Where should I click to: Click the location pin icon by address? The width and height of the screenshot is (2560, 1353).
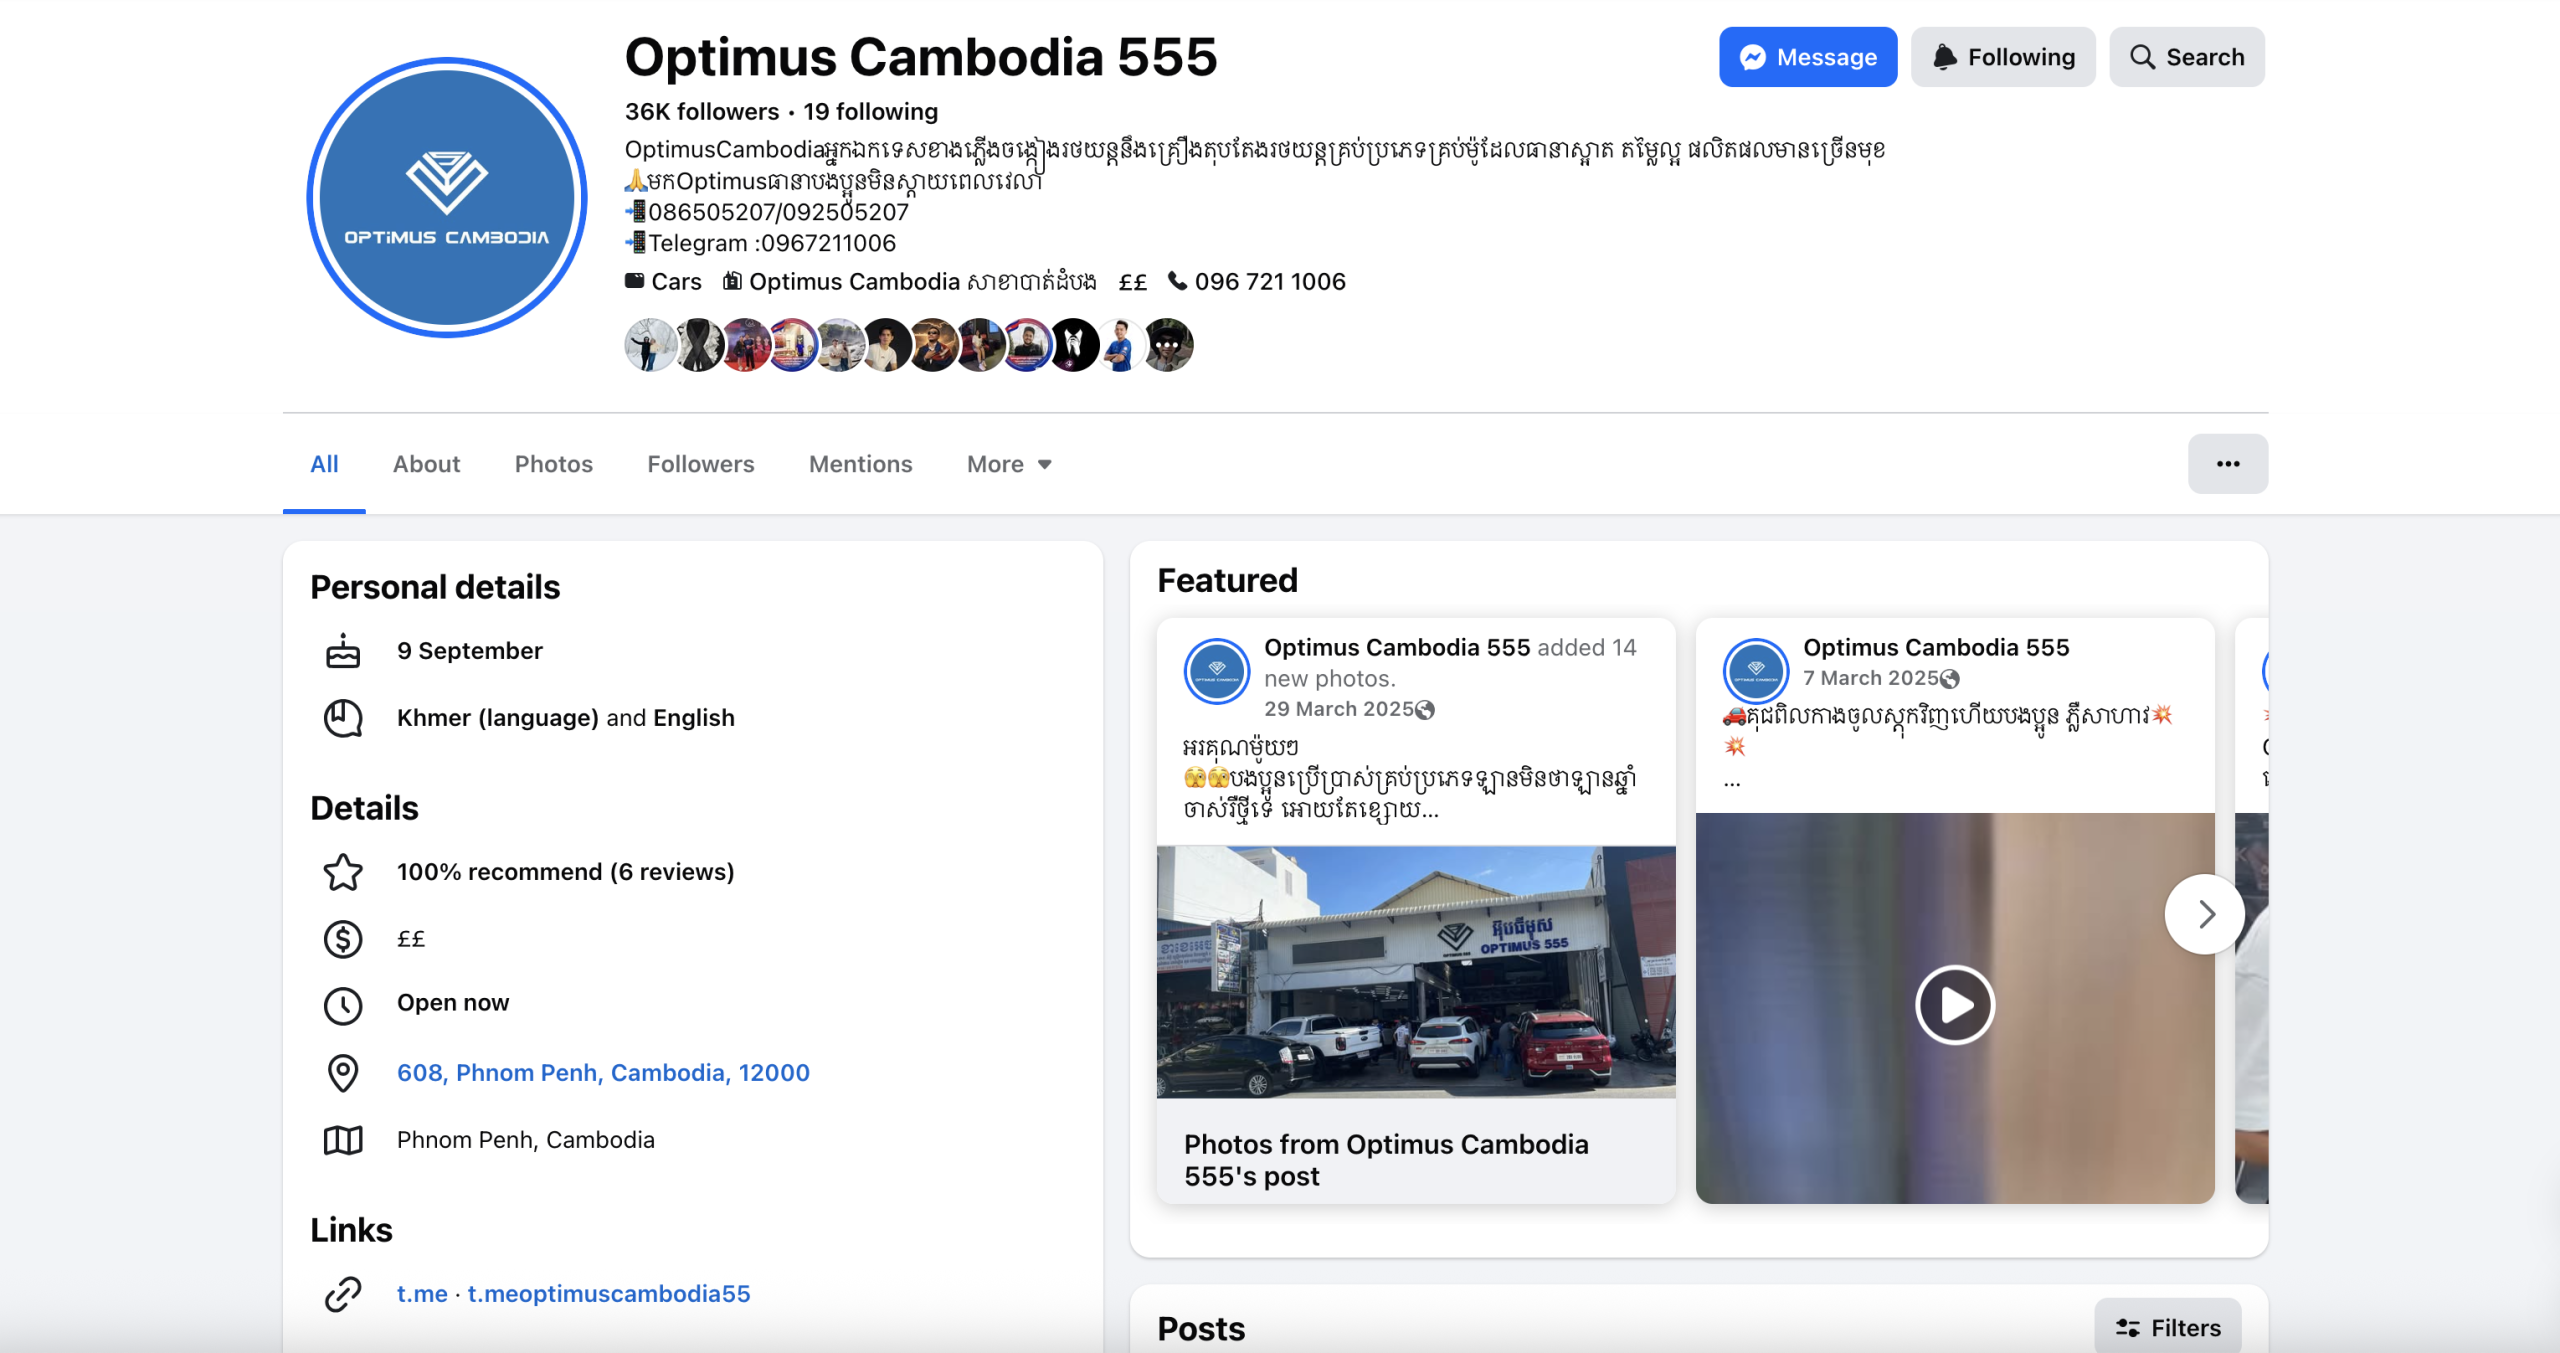343,1073
